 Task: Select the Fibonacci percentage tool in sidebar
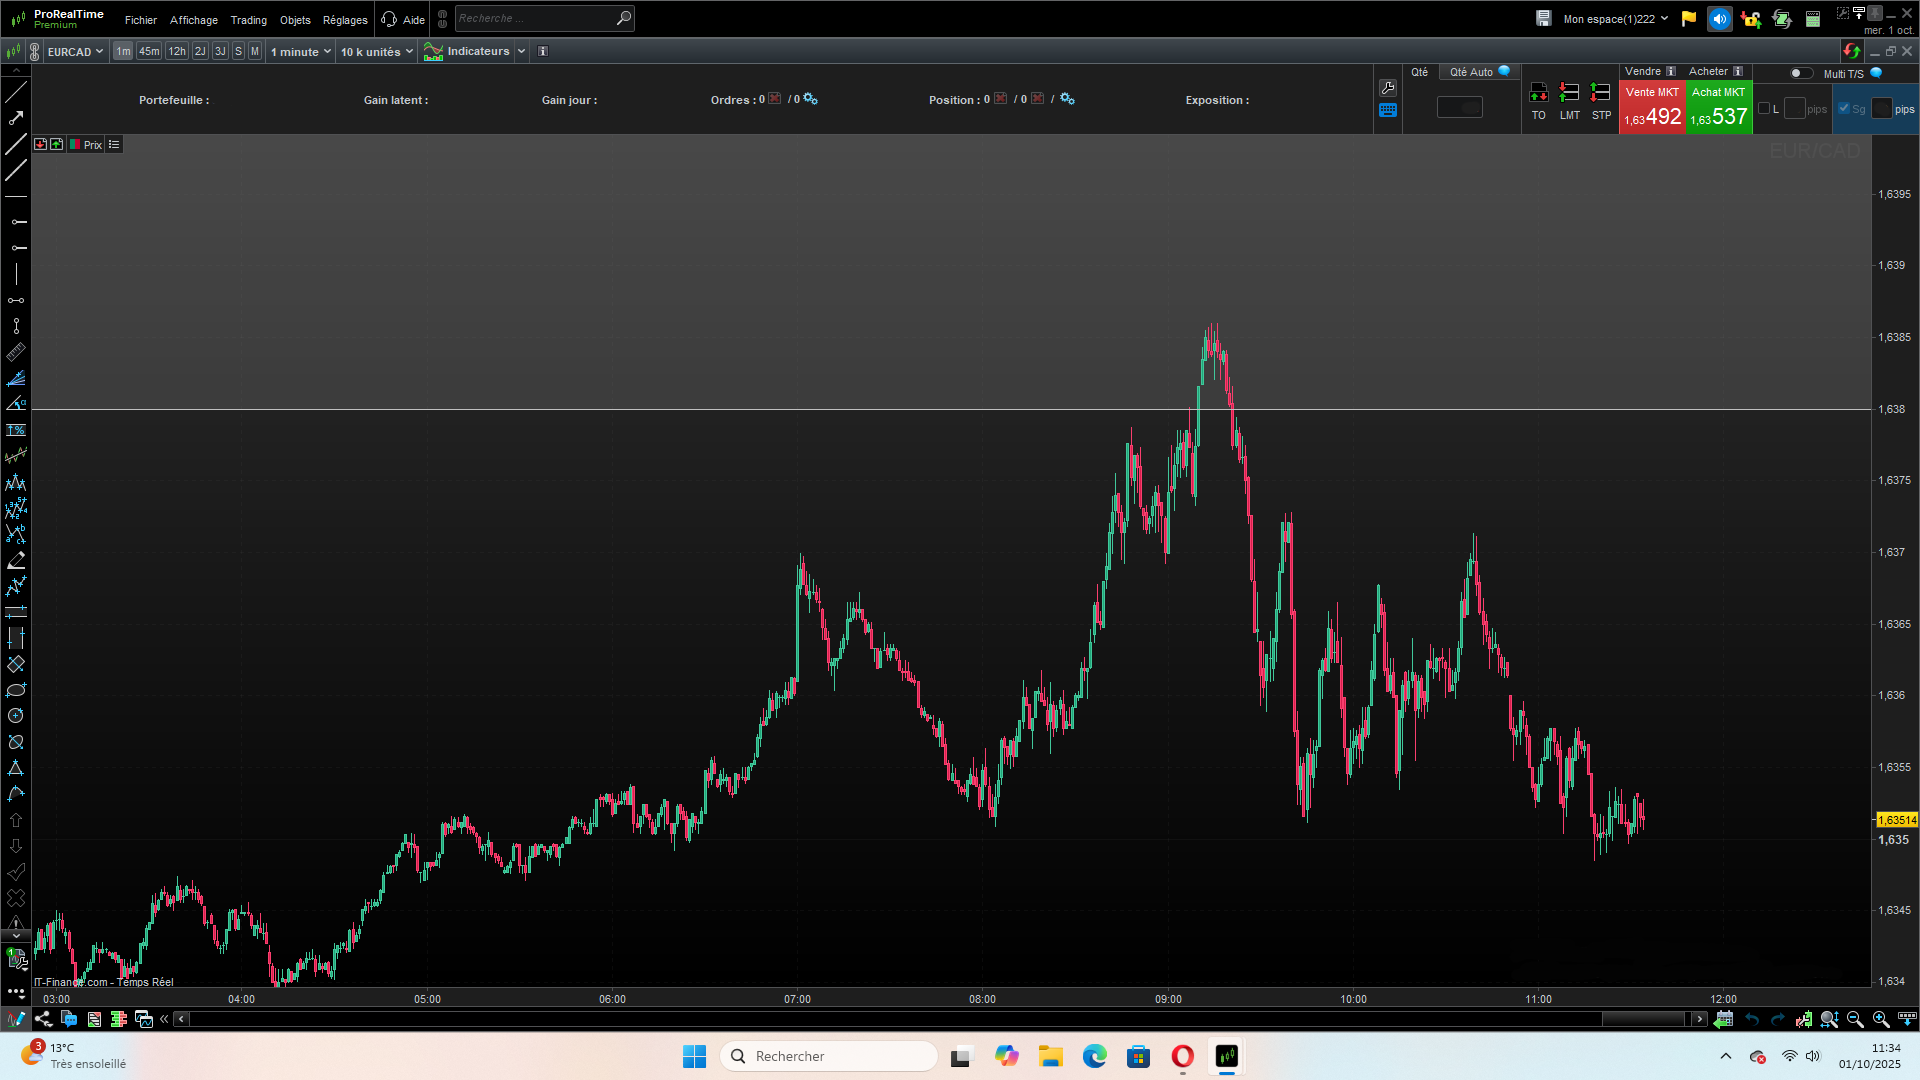pos(16,430)
